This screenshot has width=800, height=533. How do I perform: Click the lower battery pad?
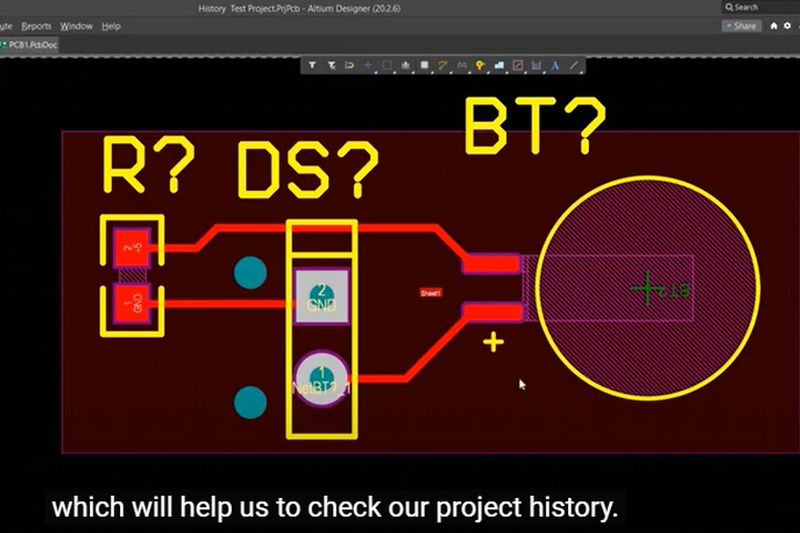[493, 312]
